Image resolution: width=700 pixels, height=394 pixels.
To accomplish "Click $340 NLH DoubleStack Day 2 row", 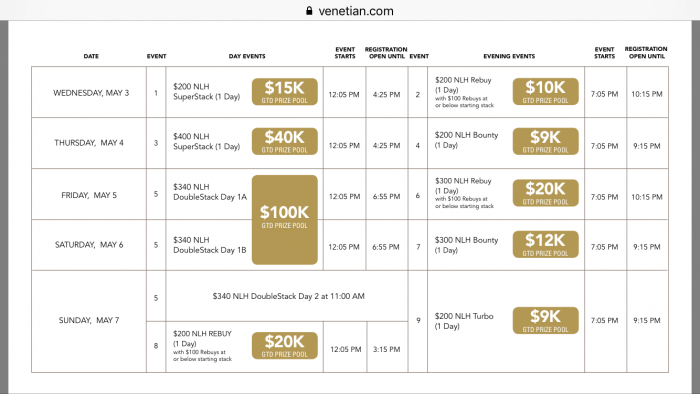I will [287, 296].
